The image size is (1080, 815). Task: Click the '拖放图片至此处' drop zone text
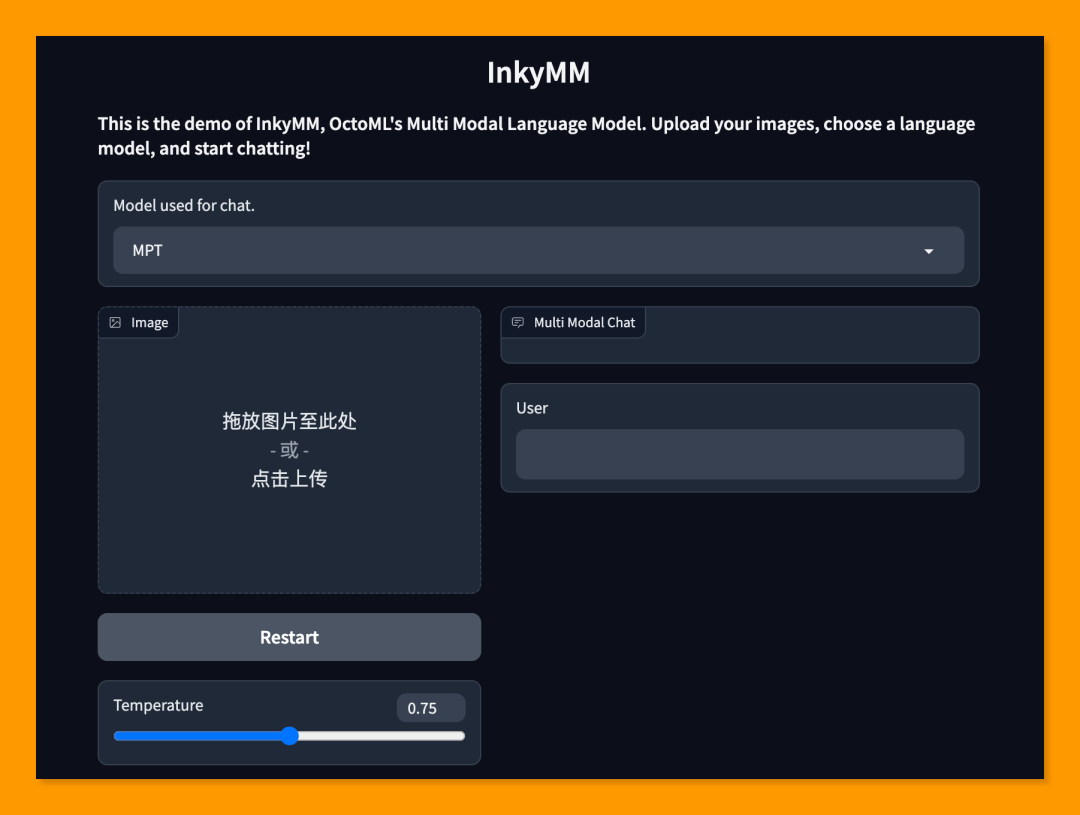289,421
